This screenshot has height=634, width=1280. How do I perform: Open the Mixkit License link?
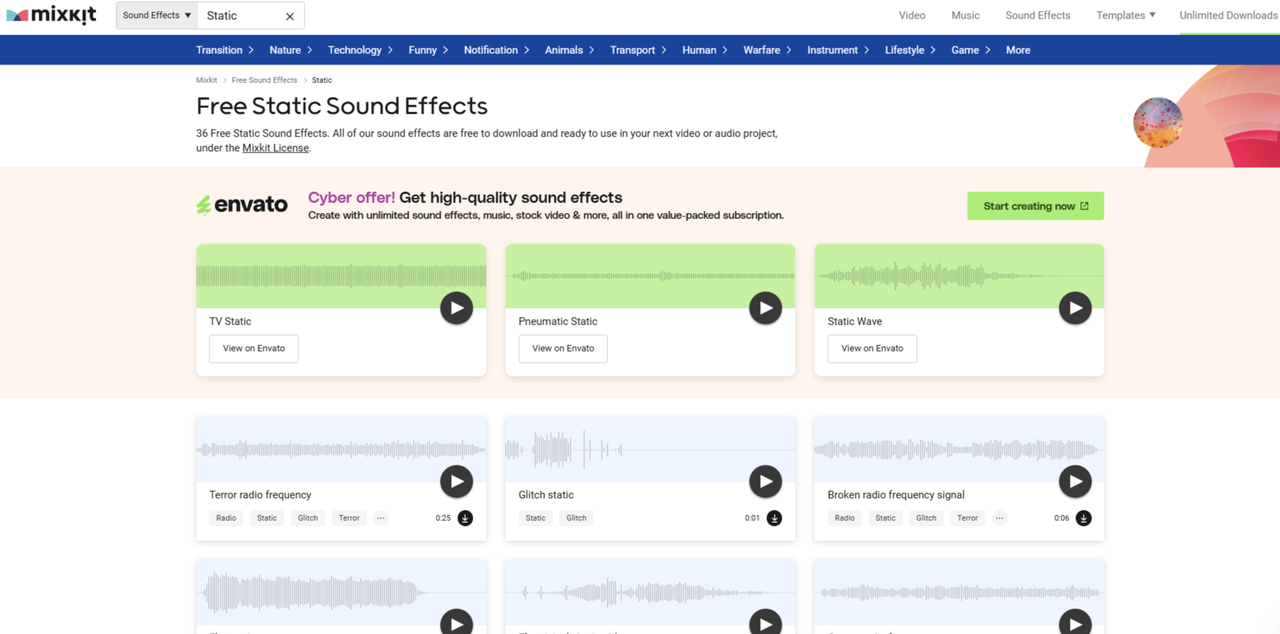(275, 148)
